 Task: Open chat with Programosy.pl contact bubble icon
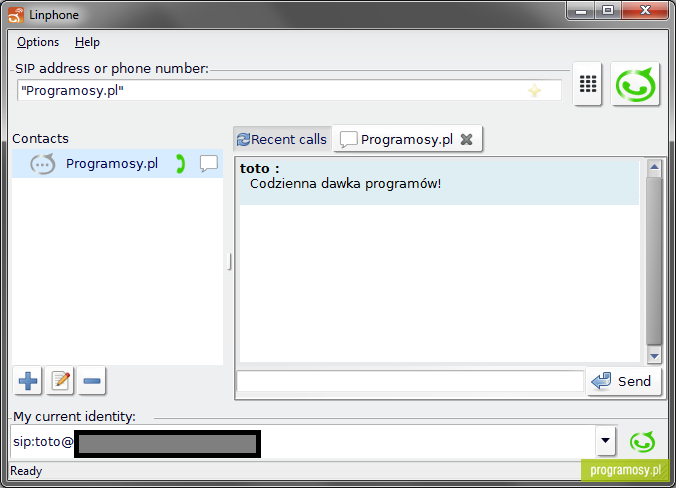(209, 164)
